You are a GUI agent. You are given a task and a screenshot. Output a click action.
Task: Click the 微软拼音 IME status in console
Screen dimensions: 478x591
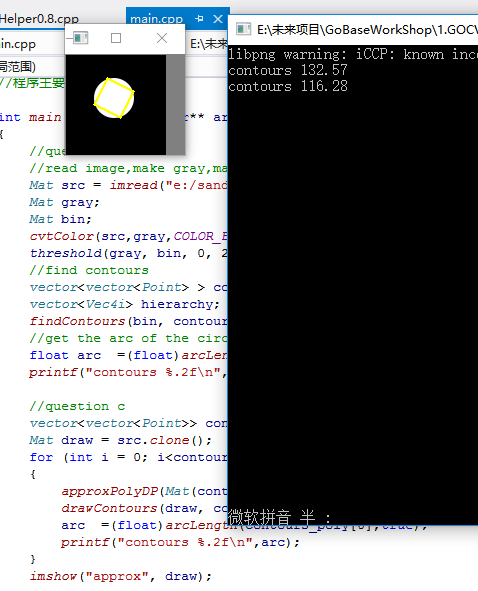279,517
